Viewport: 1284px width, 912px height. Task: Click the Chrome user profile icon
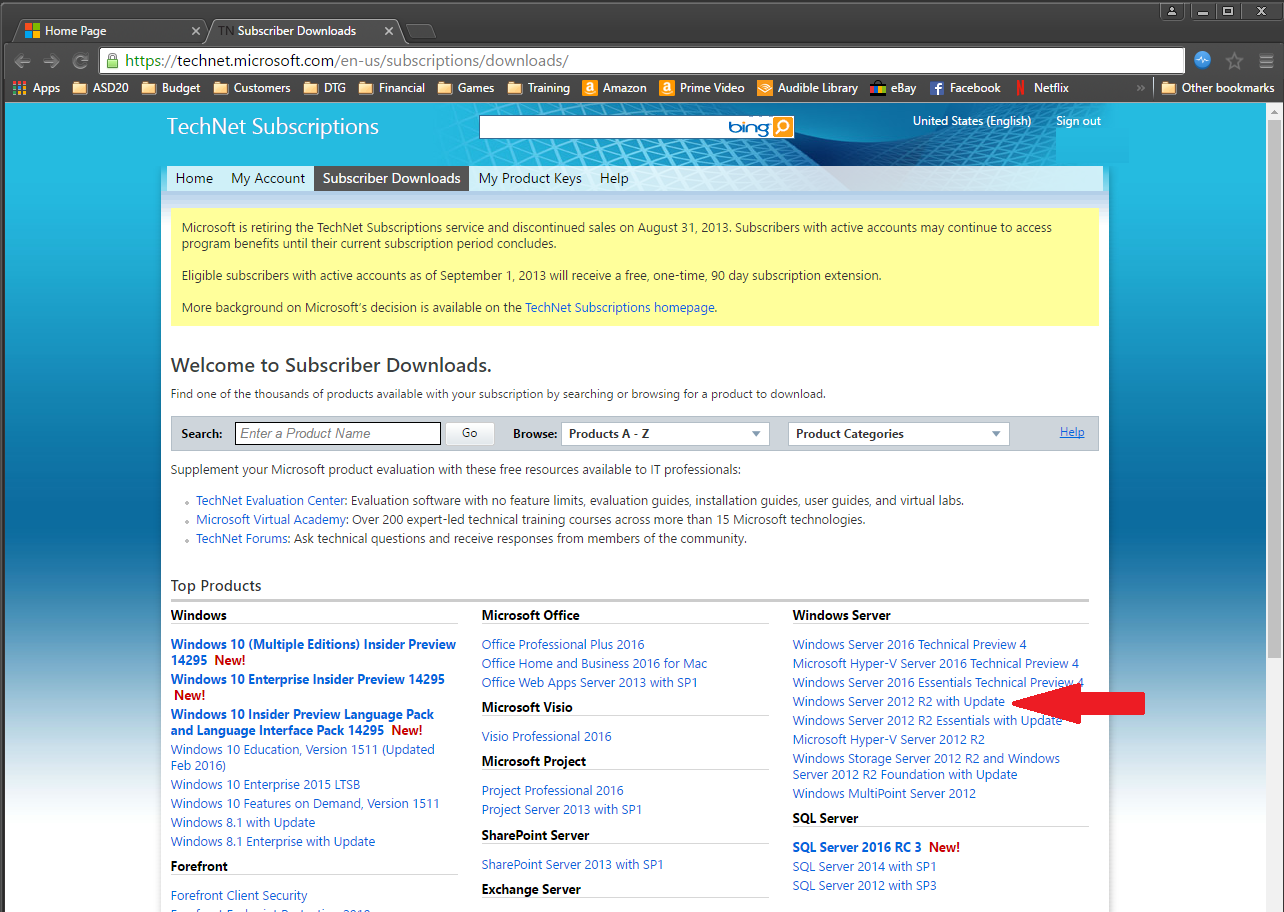click(x=1170, y=10)
